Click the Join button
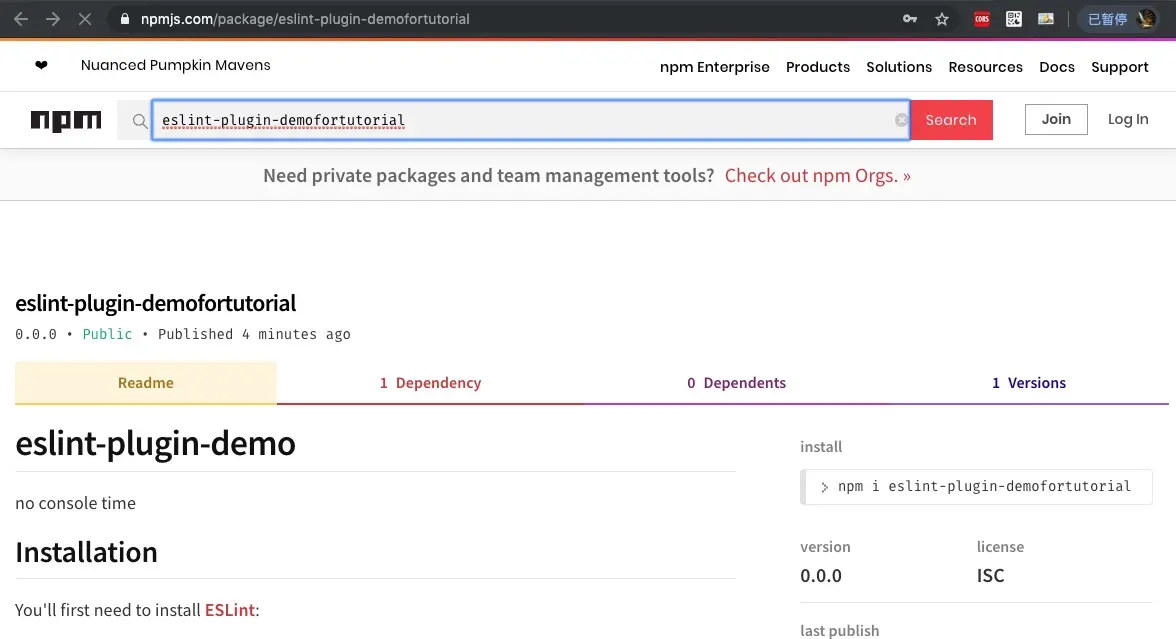Screen dimensions: 1176x639 (1056, 119)
